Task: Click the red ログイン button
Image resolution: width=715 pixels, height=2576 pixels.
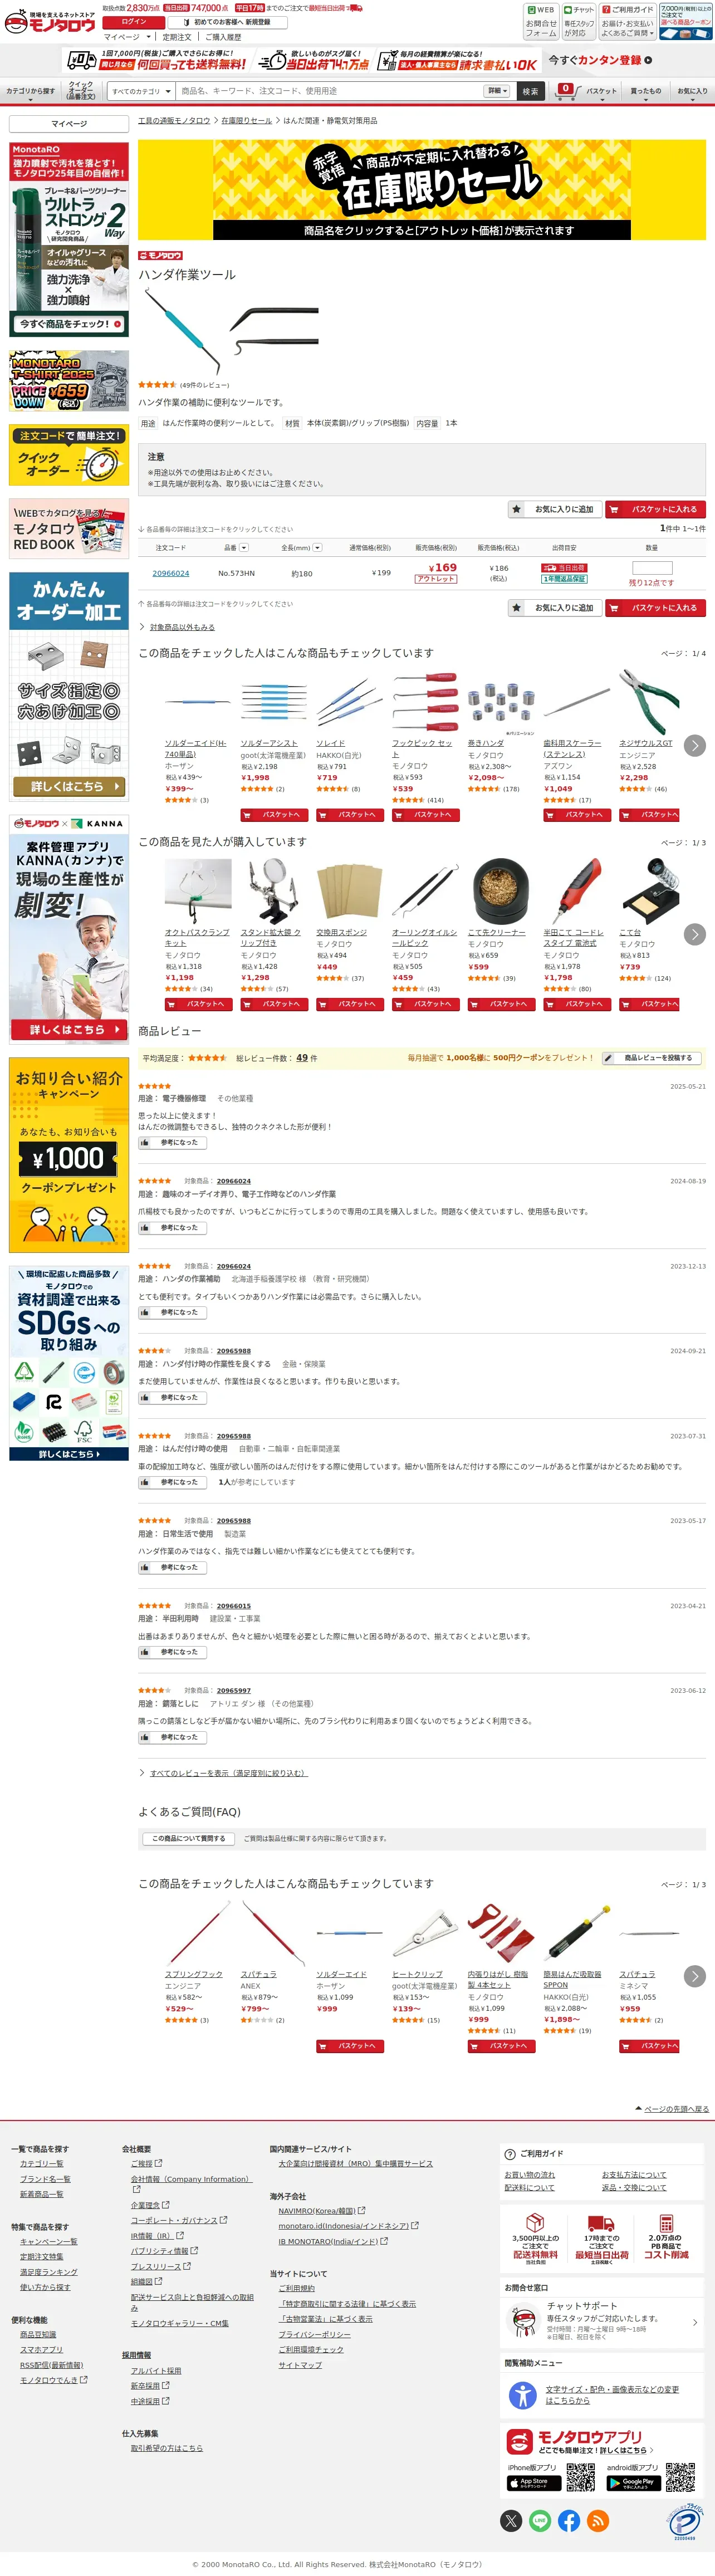Action: 133,21
